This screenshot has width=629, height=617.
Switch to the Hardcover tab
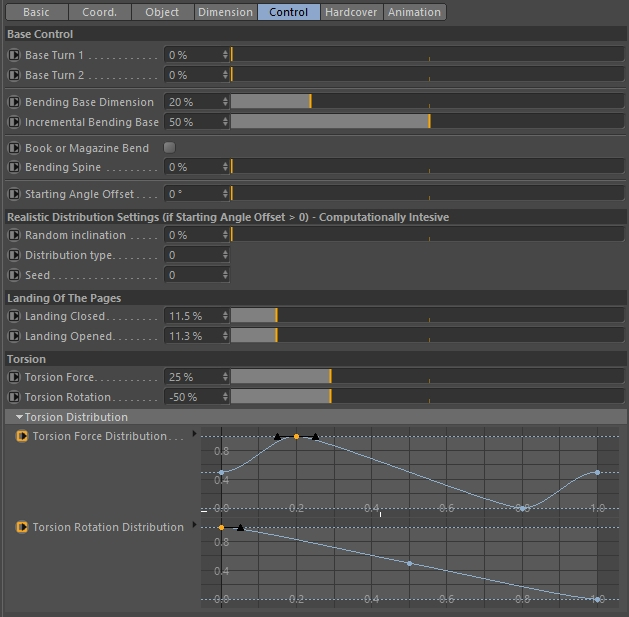(x=352, y=12)
